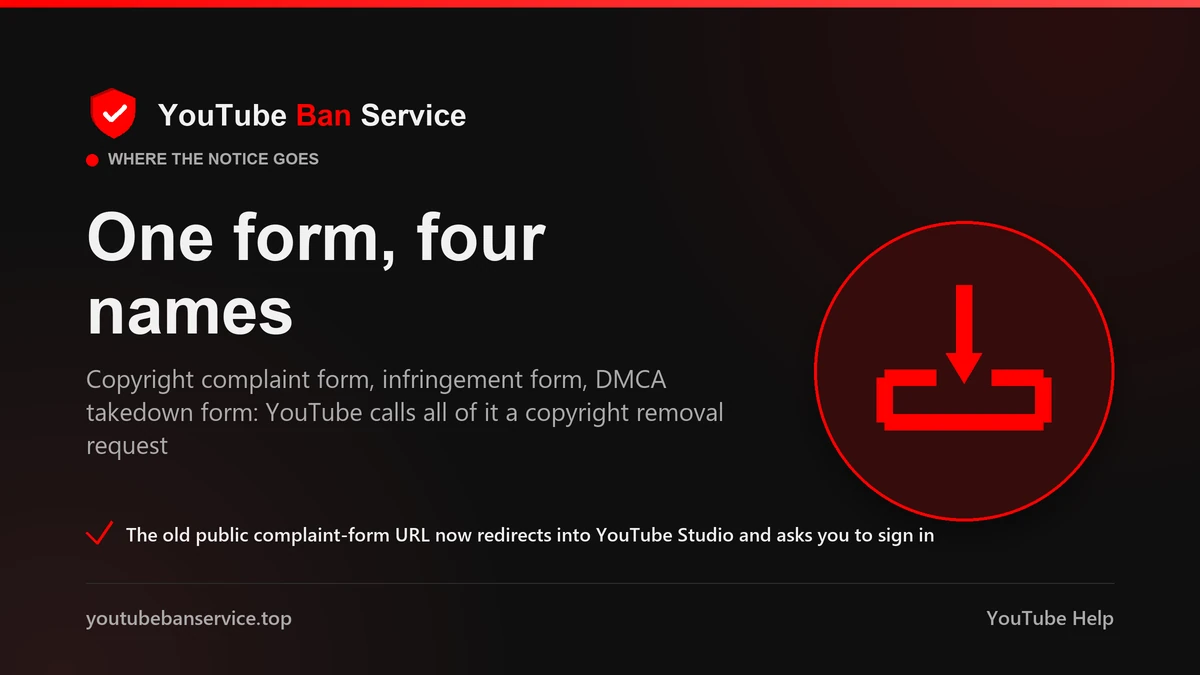
Task: Click the 'WHERE THE NOTICE GOES' label
Action: (x=213, y=159)
